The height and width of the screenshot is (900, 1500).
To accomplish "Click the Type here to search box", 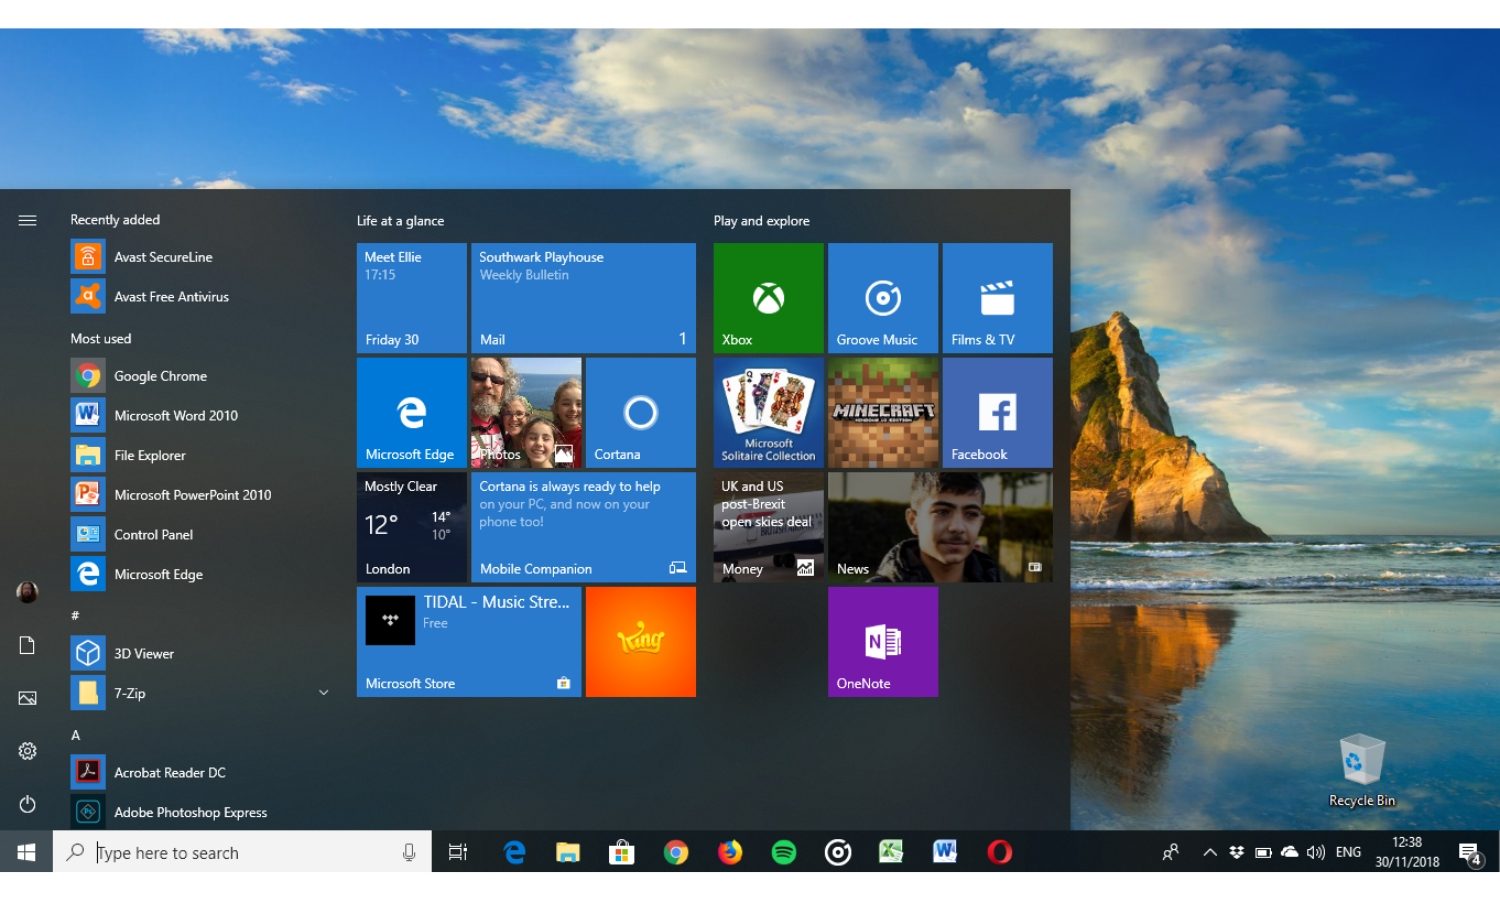I will point(242,852).
